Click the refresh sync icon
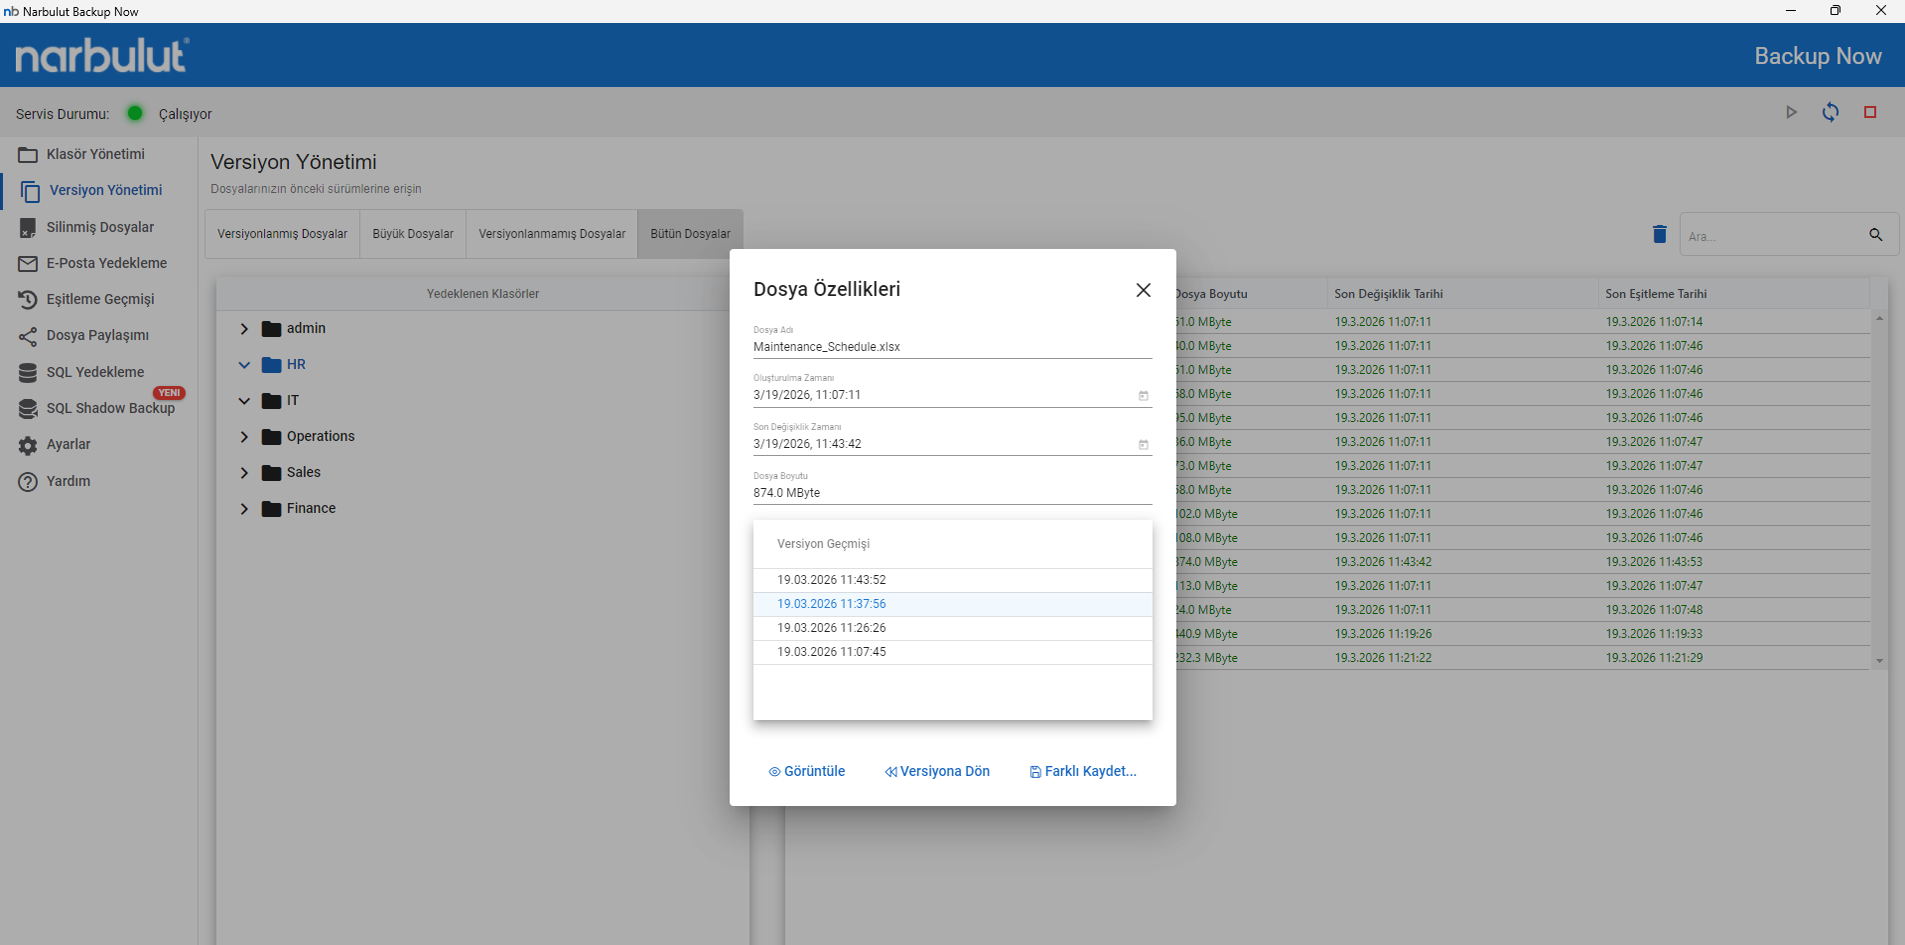Image resolution: width=1905 pixels, height=945 pixels. 1830,113
